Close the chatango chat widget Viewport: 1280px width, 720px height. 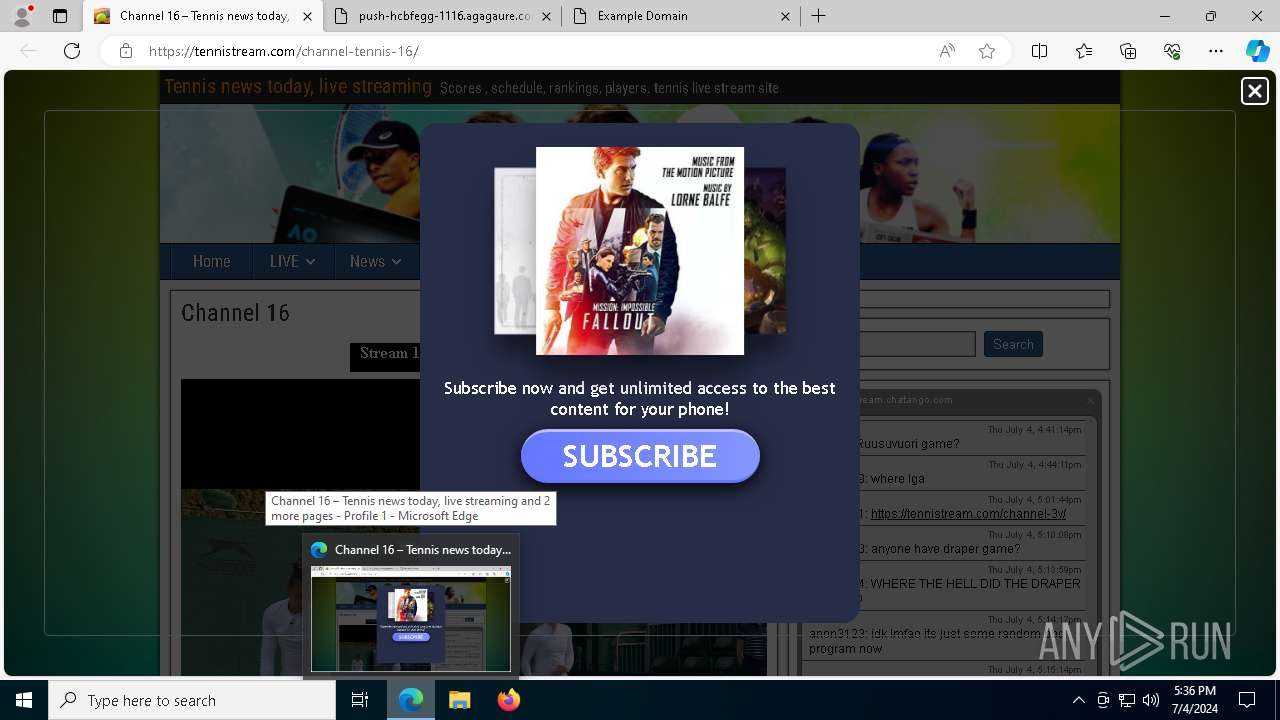click(1090, 400)
